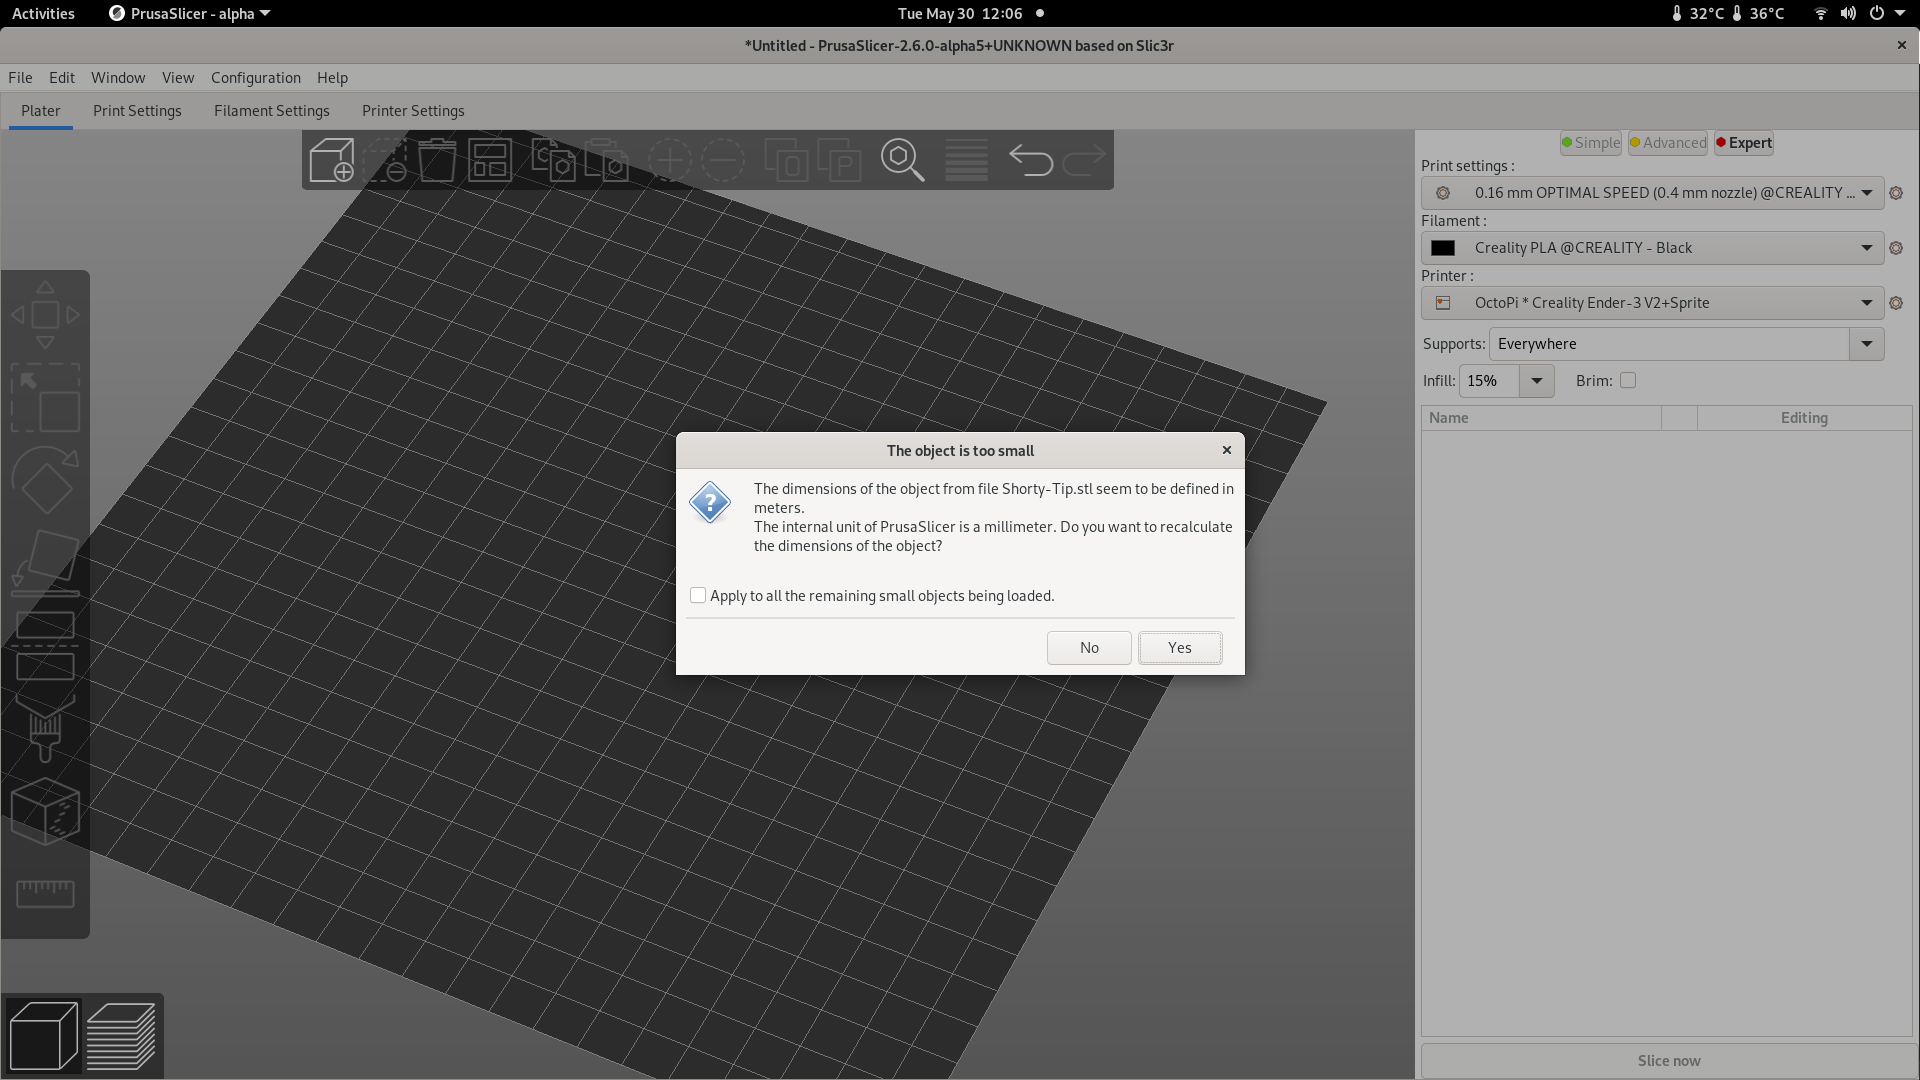Open the Search magnifier tool

coord(902,160)
